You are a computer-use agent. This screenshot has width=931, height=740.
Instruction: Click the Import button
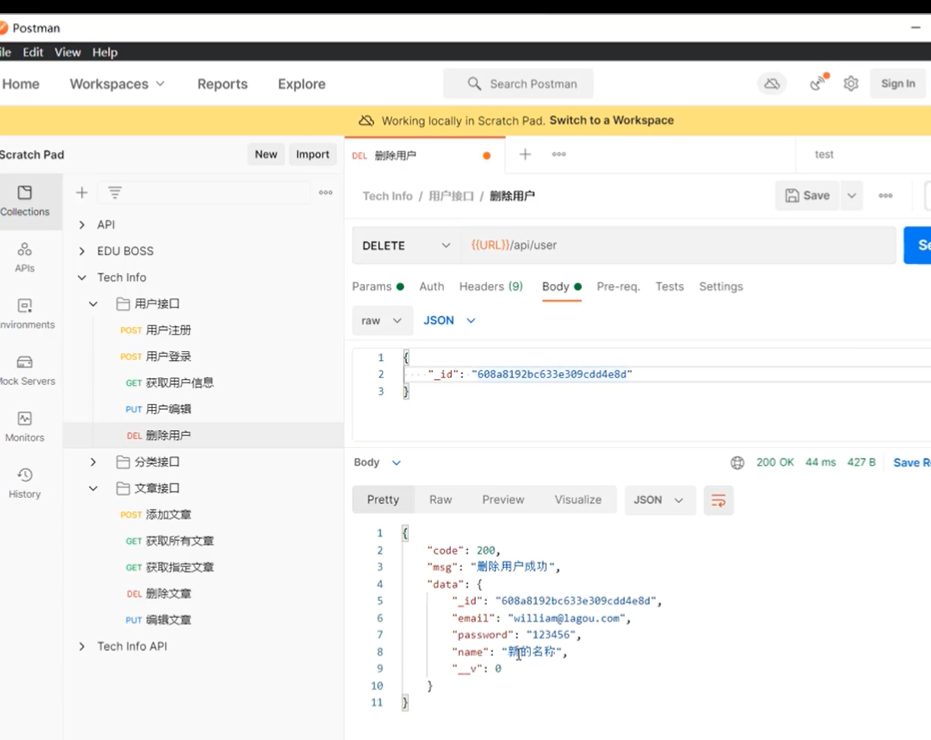[312, 154]
